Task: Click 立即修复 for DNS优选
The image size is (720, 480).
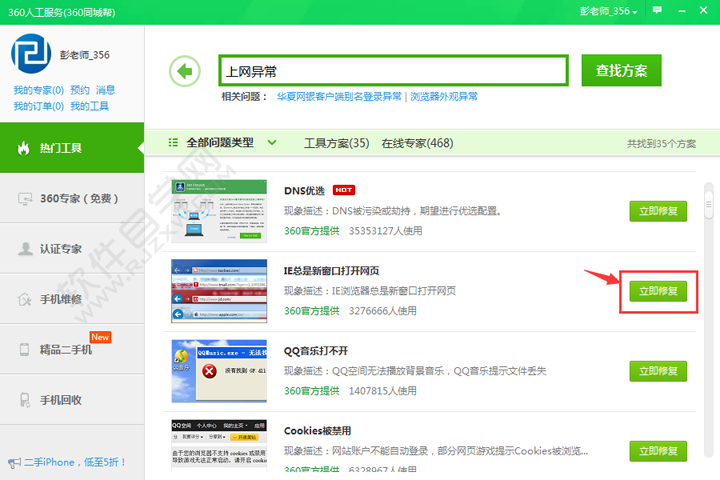Action: (x=658, y=211)
